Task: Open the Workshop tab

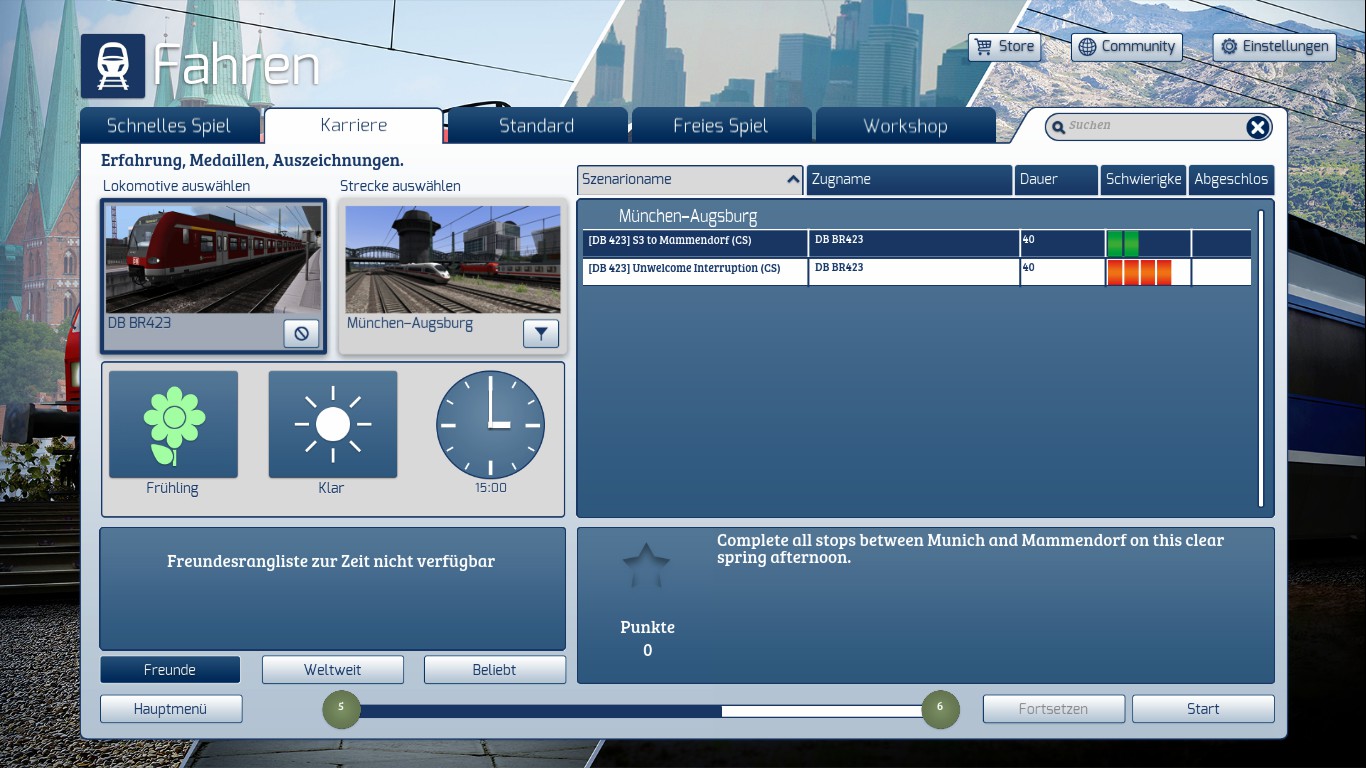Action: point(905,126)
